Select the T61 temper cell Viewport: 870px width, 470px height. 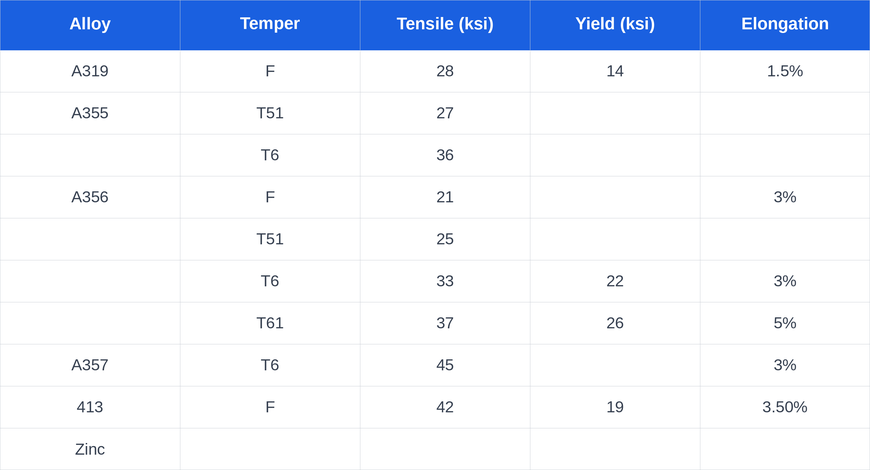(x=270, y=323)
